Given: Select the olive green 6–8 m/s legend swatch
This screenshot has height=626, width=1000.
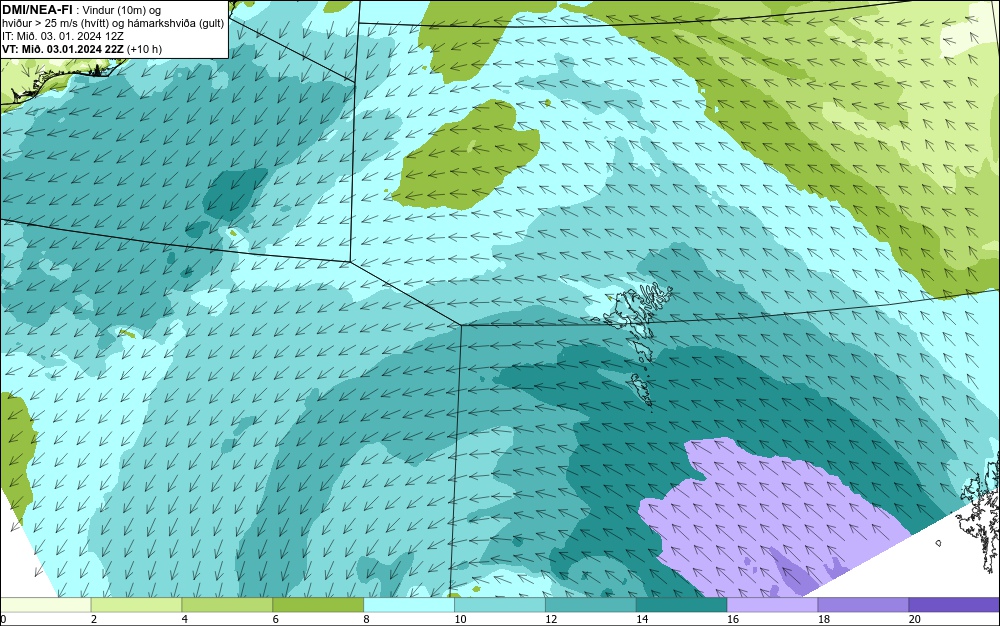Looking at the screenshot, I should [x=318, y=604].
